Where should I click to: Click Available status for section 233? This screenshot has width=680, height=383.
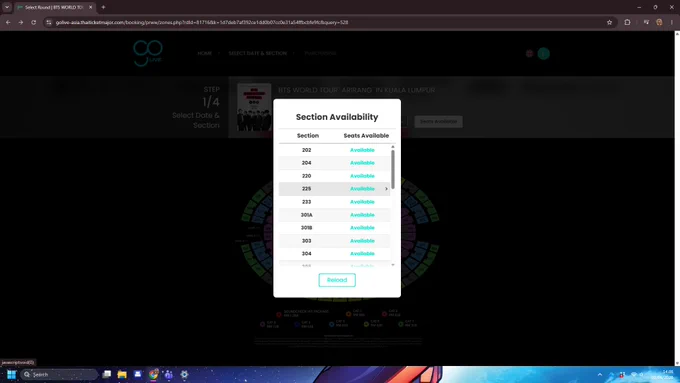point(362,202)
